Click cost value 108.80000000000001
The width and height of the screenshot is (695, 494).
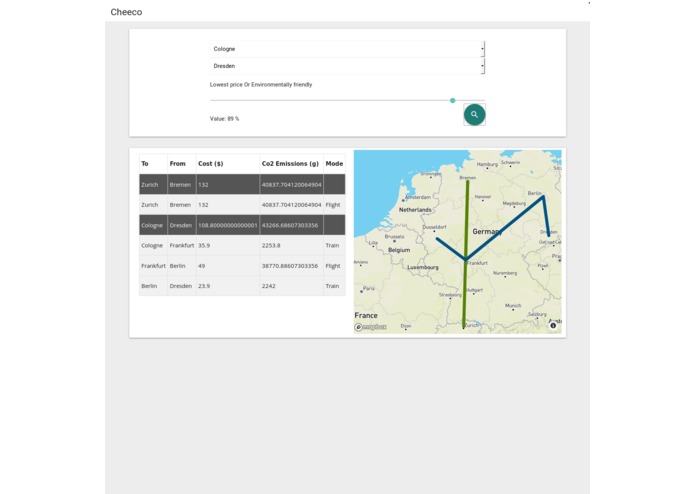pos(228,225)
